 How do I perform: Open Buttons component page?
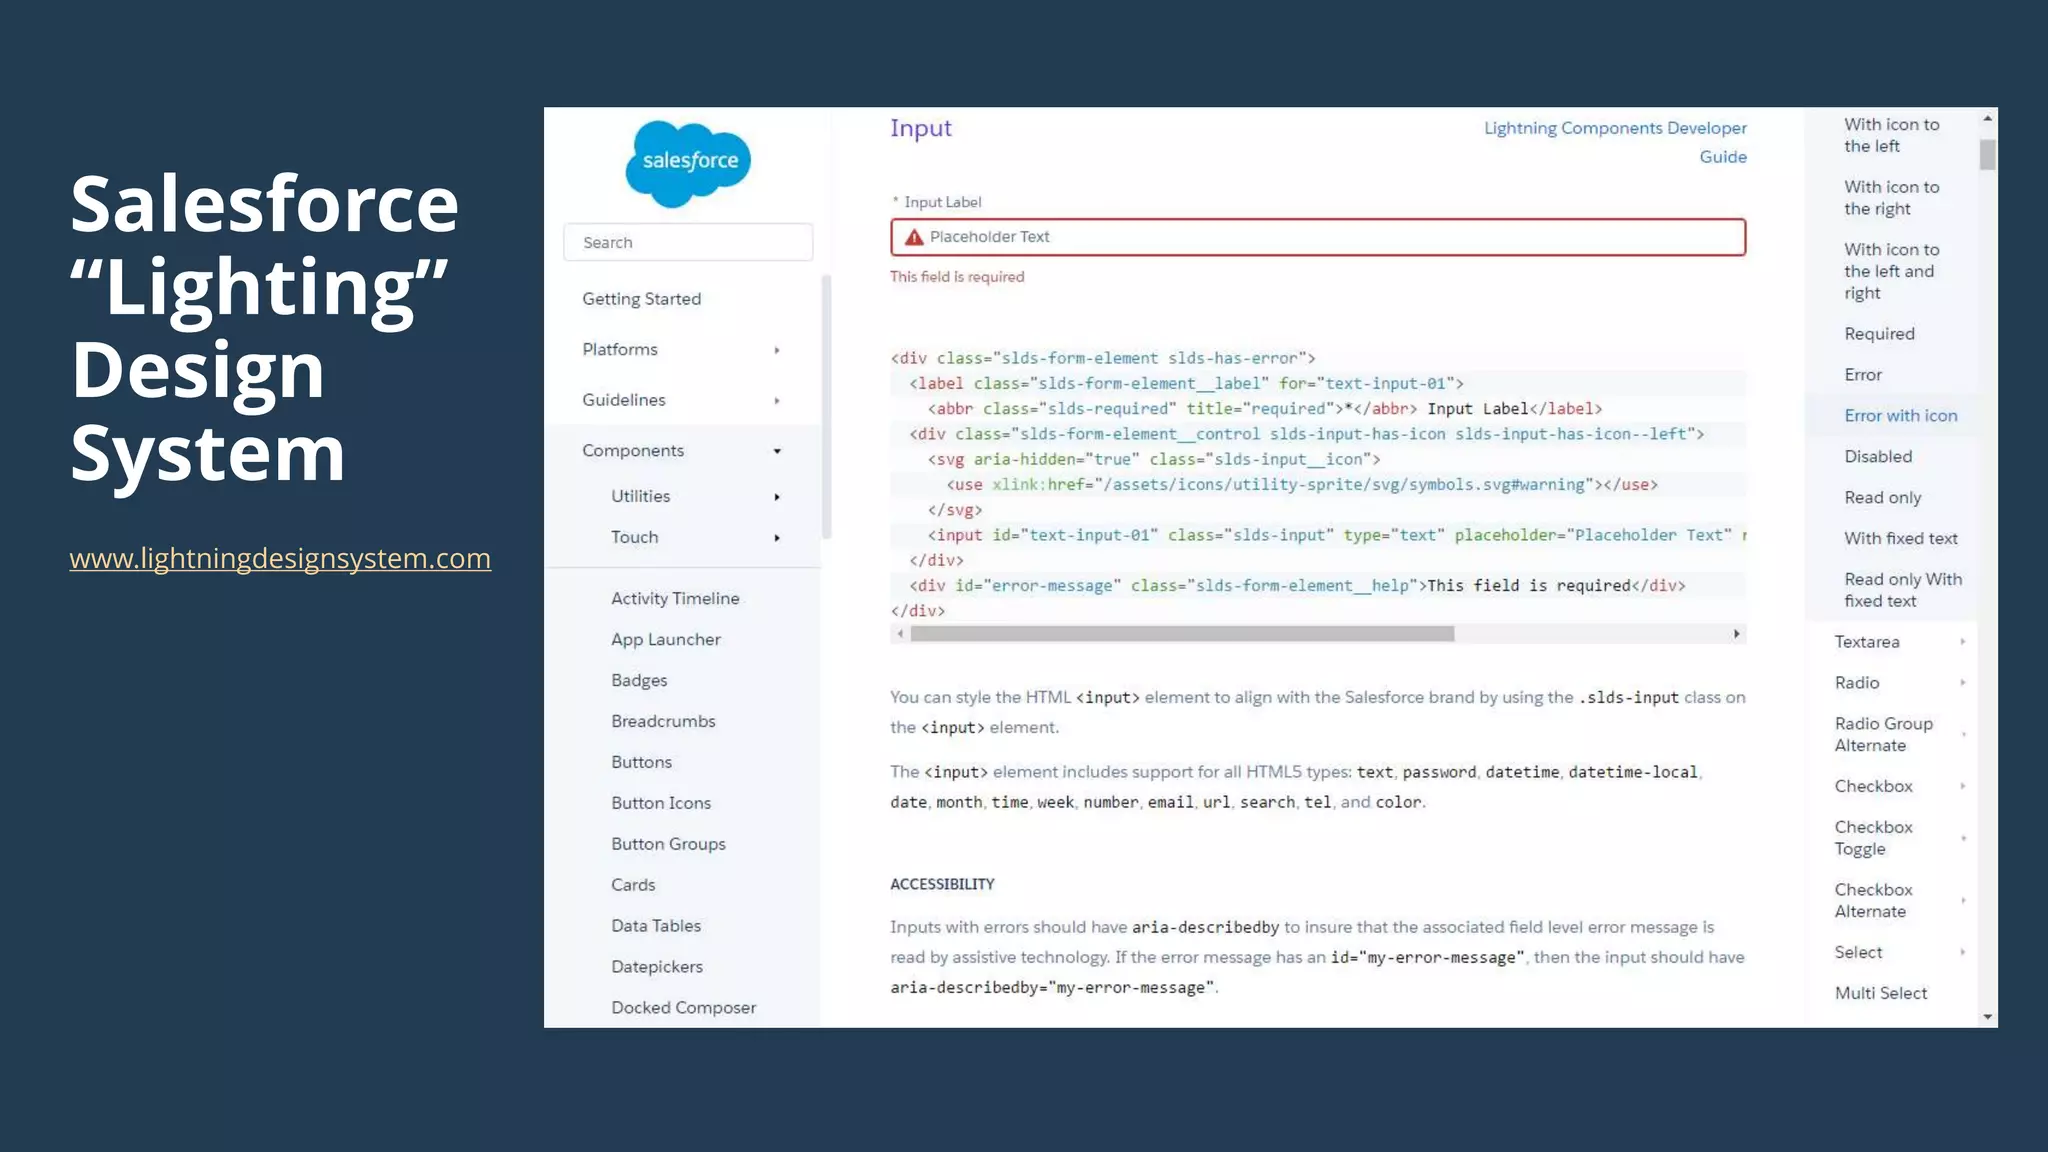click(x=642, y=762)
